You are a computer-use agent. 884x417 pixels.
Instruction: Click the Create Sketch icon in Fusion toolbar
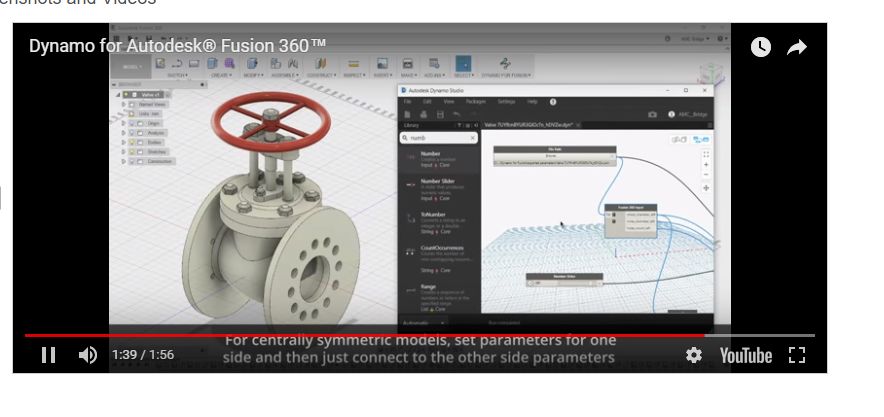pos(161,63)
